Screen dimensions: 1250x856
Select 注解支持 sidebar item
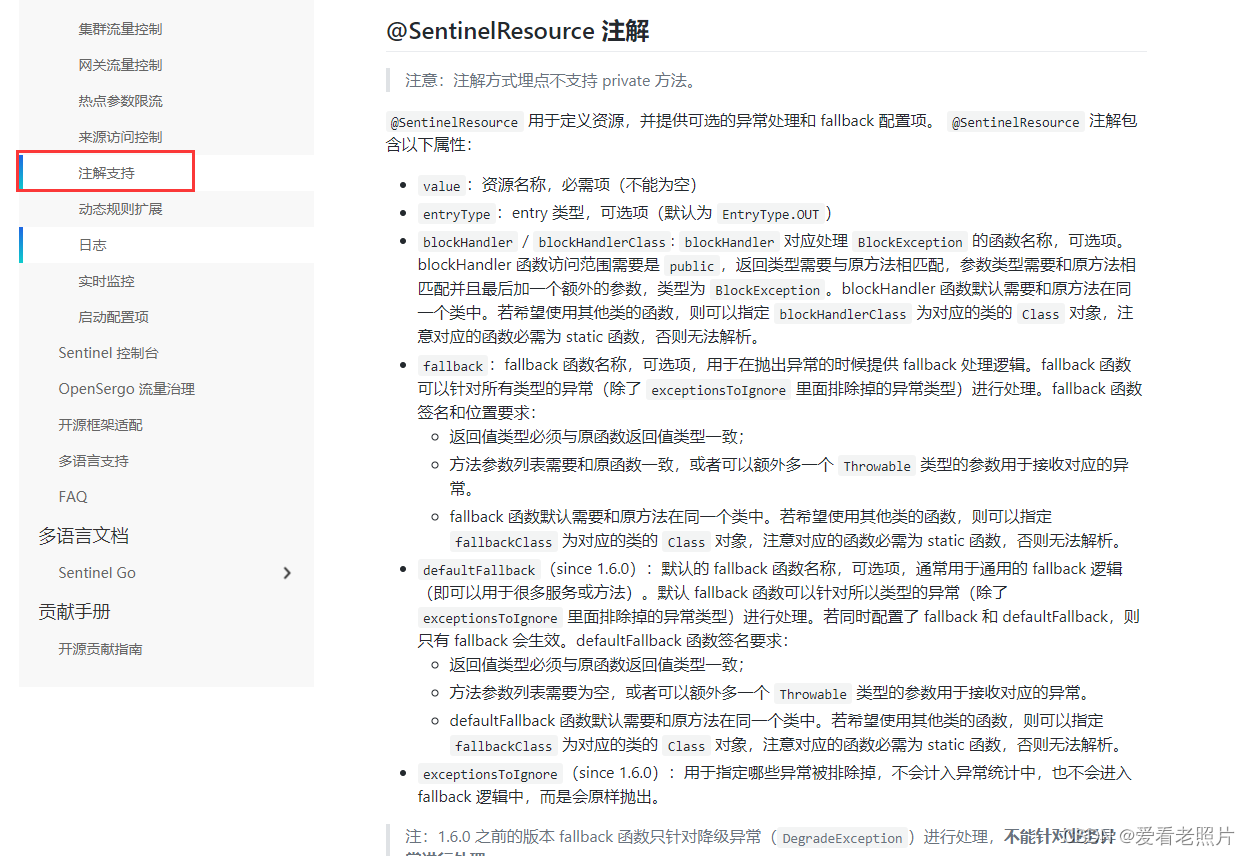pyautogui.click(x=106, y=173)
